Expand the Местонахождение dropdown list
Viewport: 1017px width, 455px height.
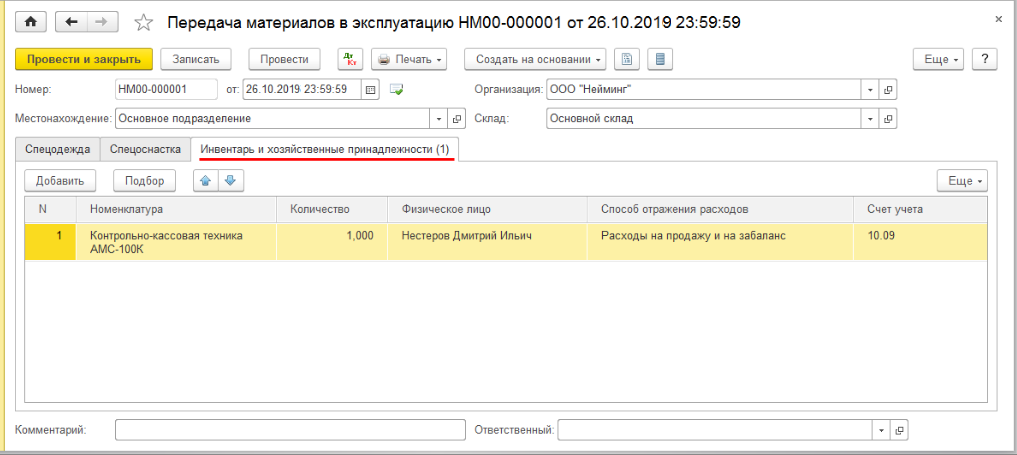(439, 119)
